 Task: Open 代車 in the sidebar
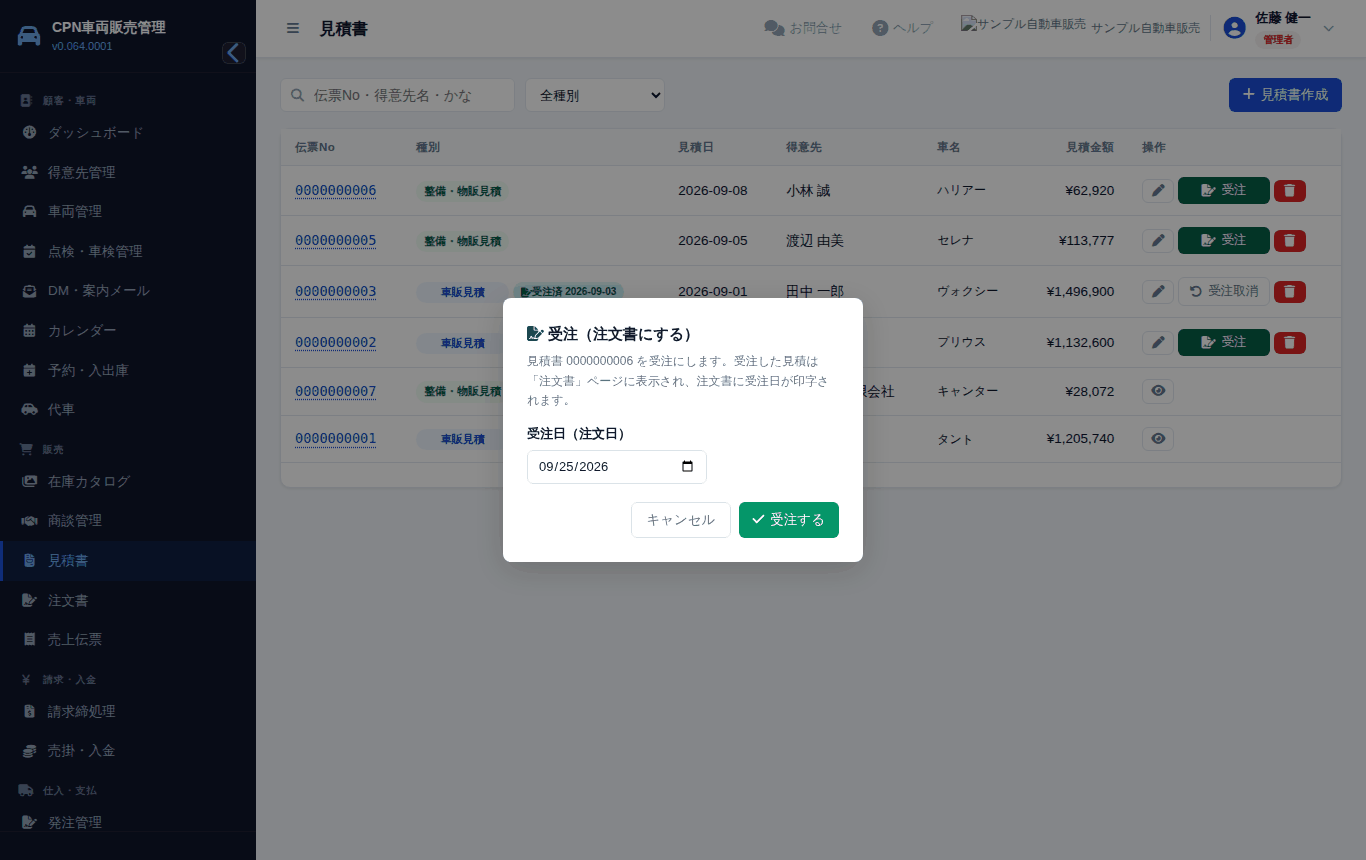tap(128, 410)
